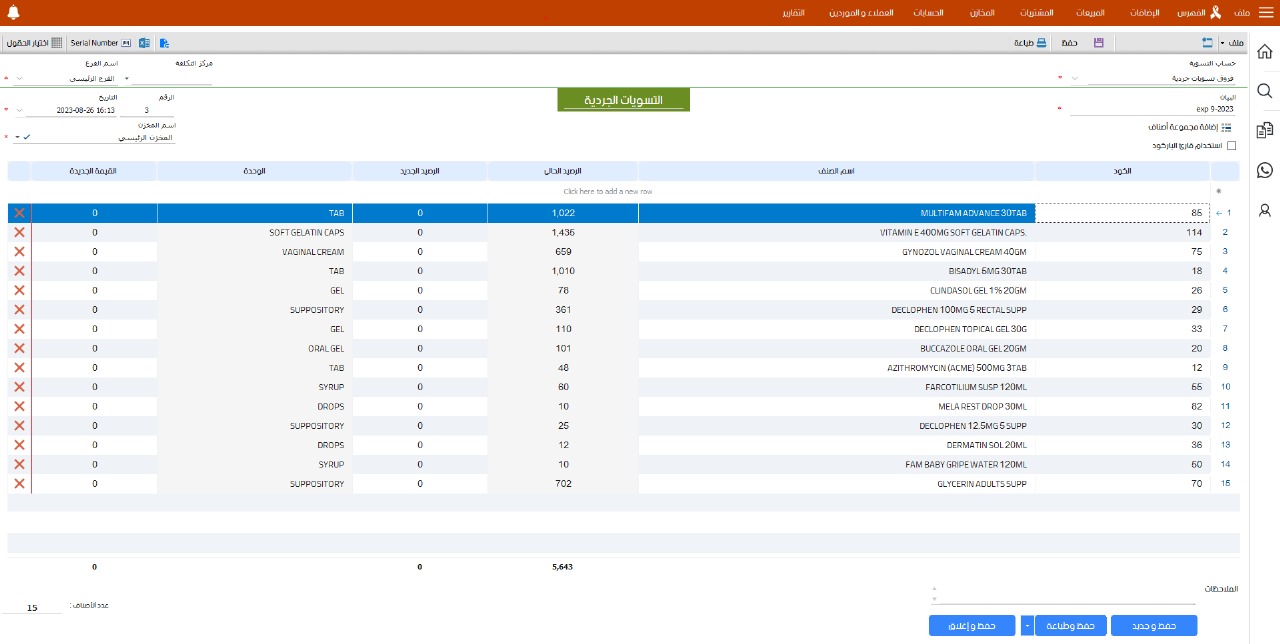Screen dimensions: 1280x644
Task: Click the حفظ و جديد button
Action: 1153,626
